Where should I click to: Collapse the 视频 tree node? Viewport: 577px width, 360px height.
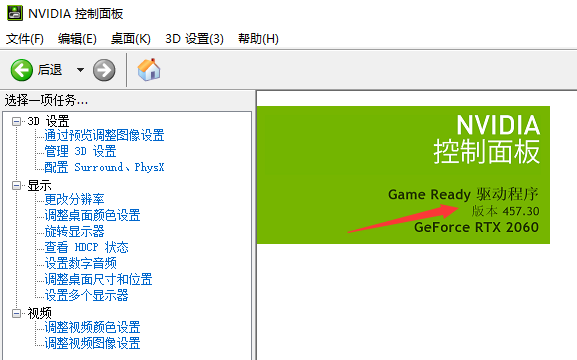(x=16, y=313)
